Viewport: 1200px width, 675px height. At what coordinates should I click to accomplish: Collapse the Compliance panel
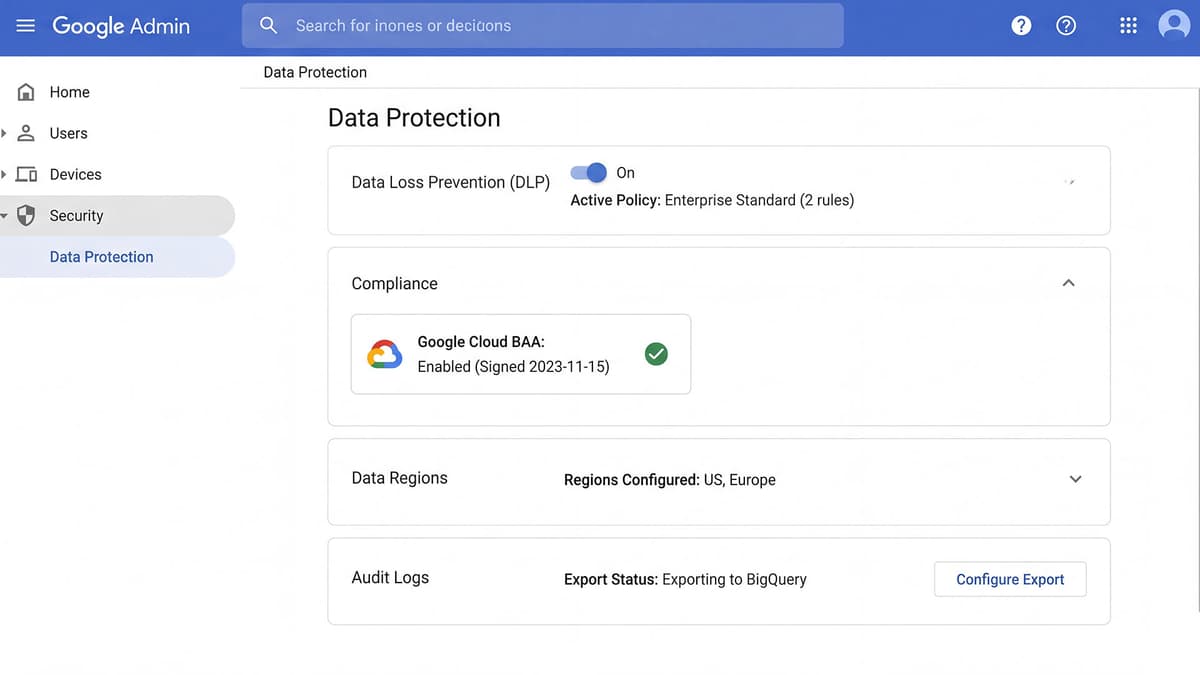click(1068, 283)
